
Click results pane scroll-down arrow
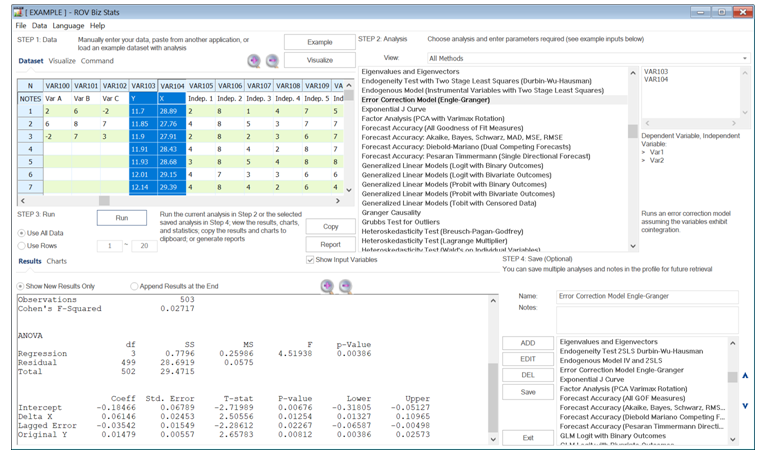coord(493,439)
